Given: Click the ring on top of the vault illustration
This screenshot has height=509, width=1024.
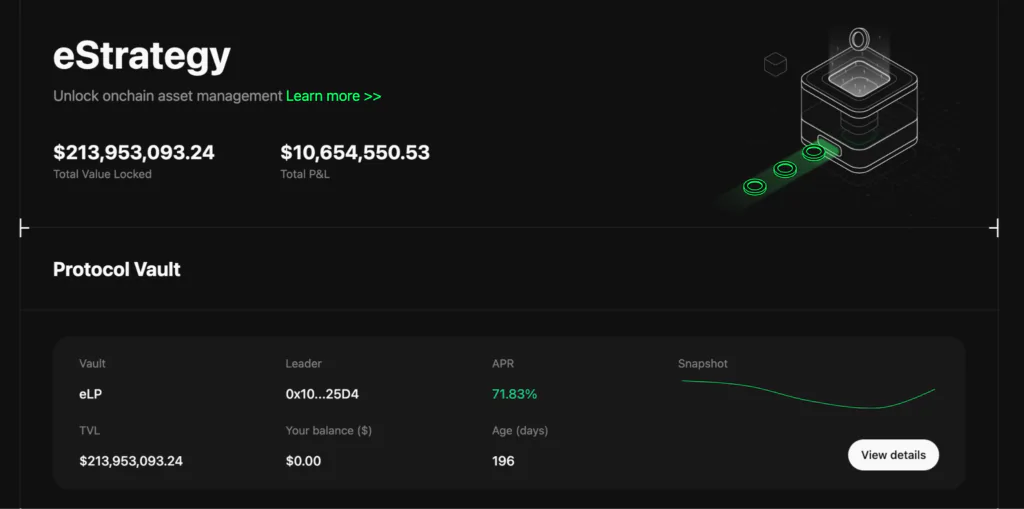Looking at the screenshot, I should [x=859, y=39].
